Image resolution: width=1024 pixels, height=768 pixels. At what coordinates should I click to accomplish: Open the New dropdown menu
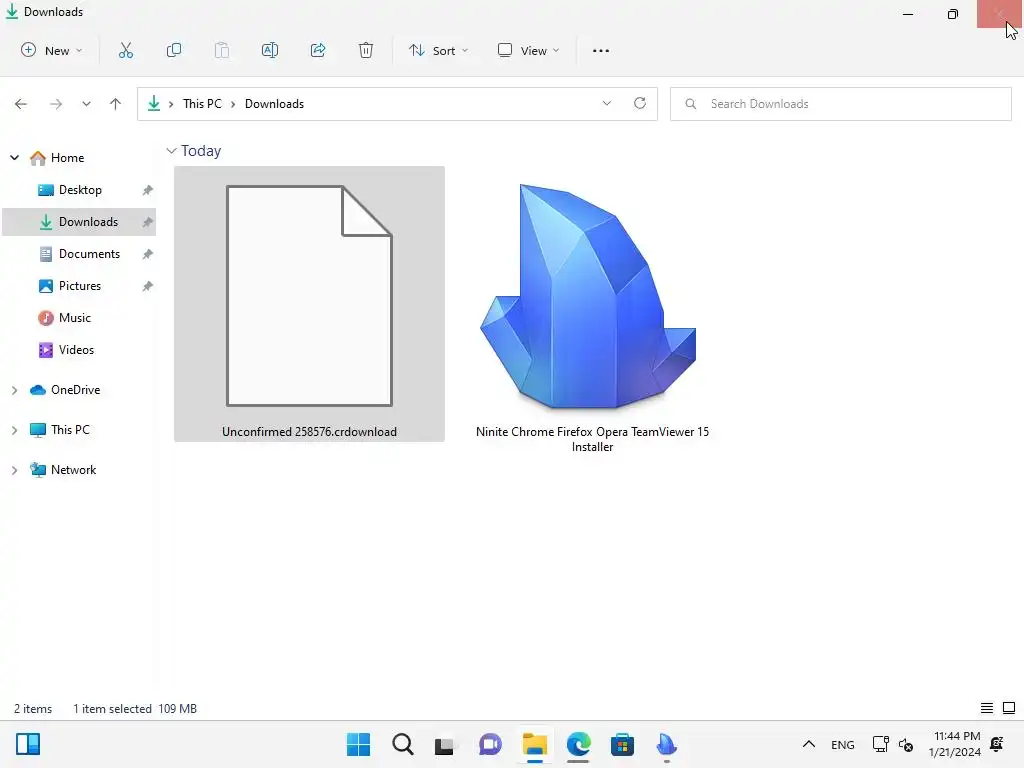52,50
